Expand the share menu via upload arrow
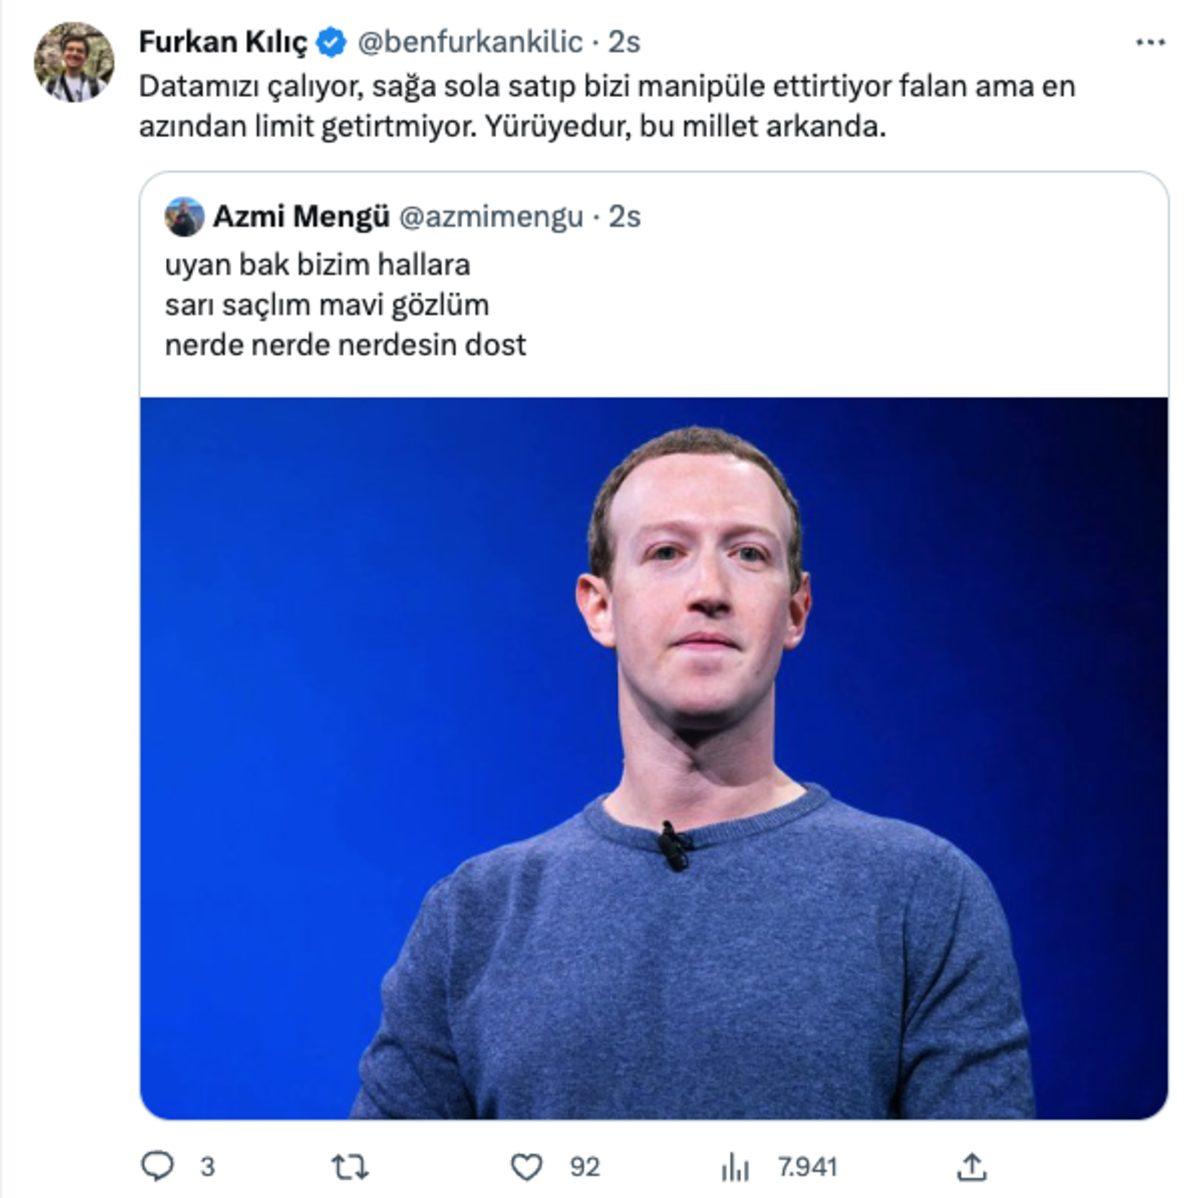The width and height of the screenshot is (1200, 1198). (974, 1164)
